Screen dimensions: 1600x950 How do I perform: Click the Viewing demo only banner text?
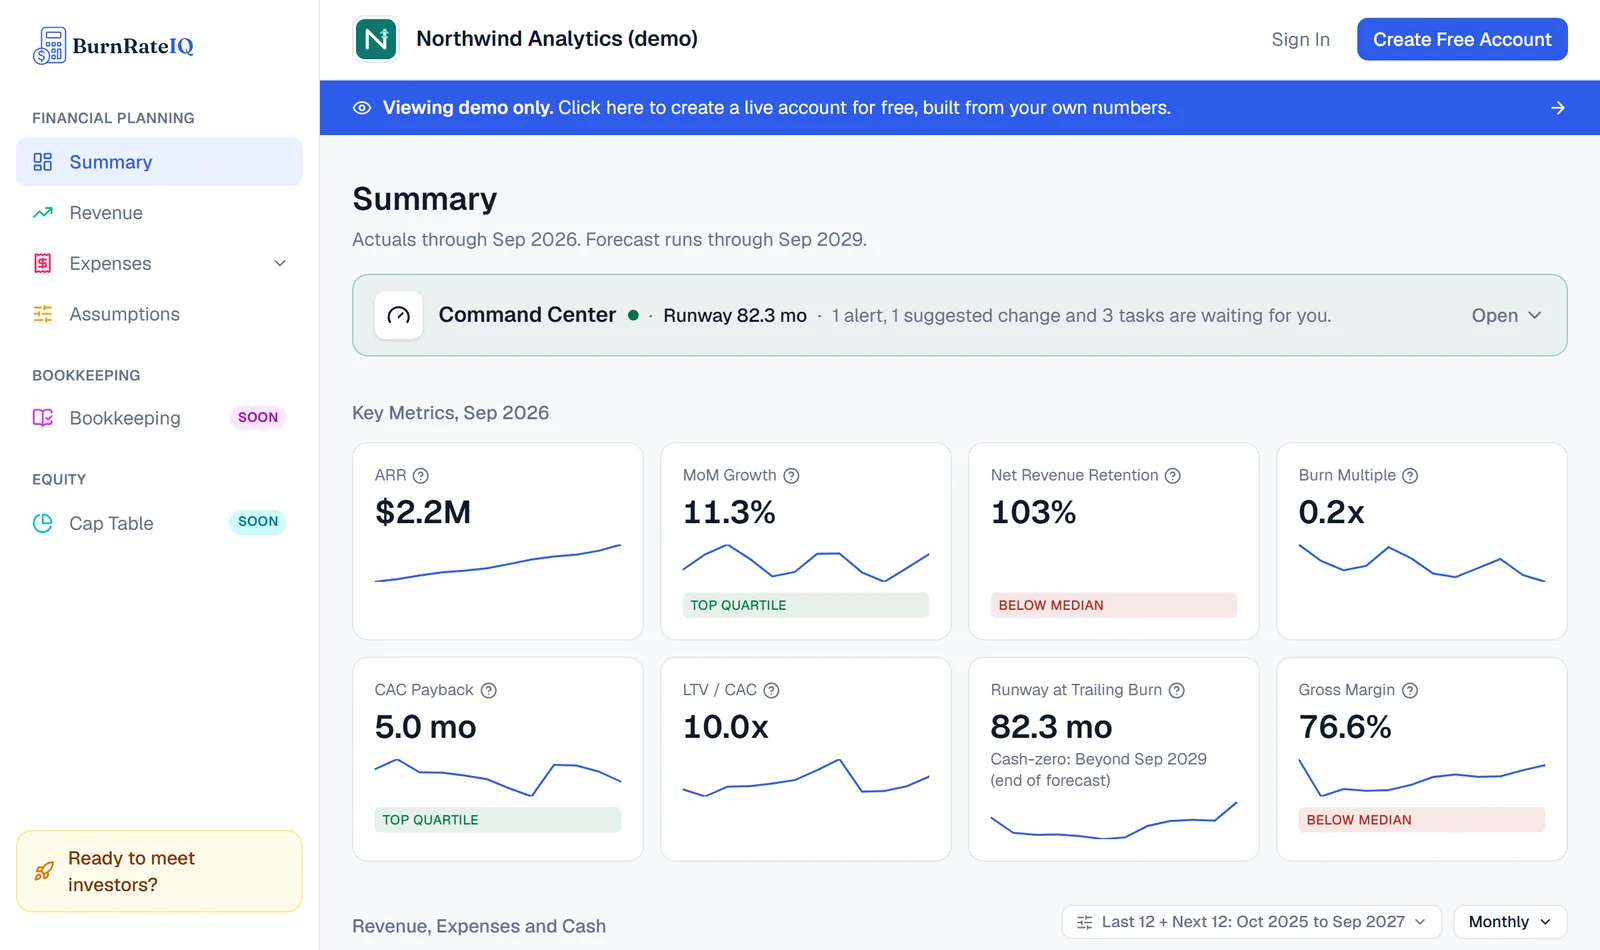[776, 108]
